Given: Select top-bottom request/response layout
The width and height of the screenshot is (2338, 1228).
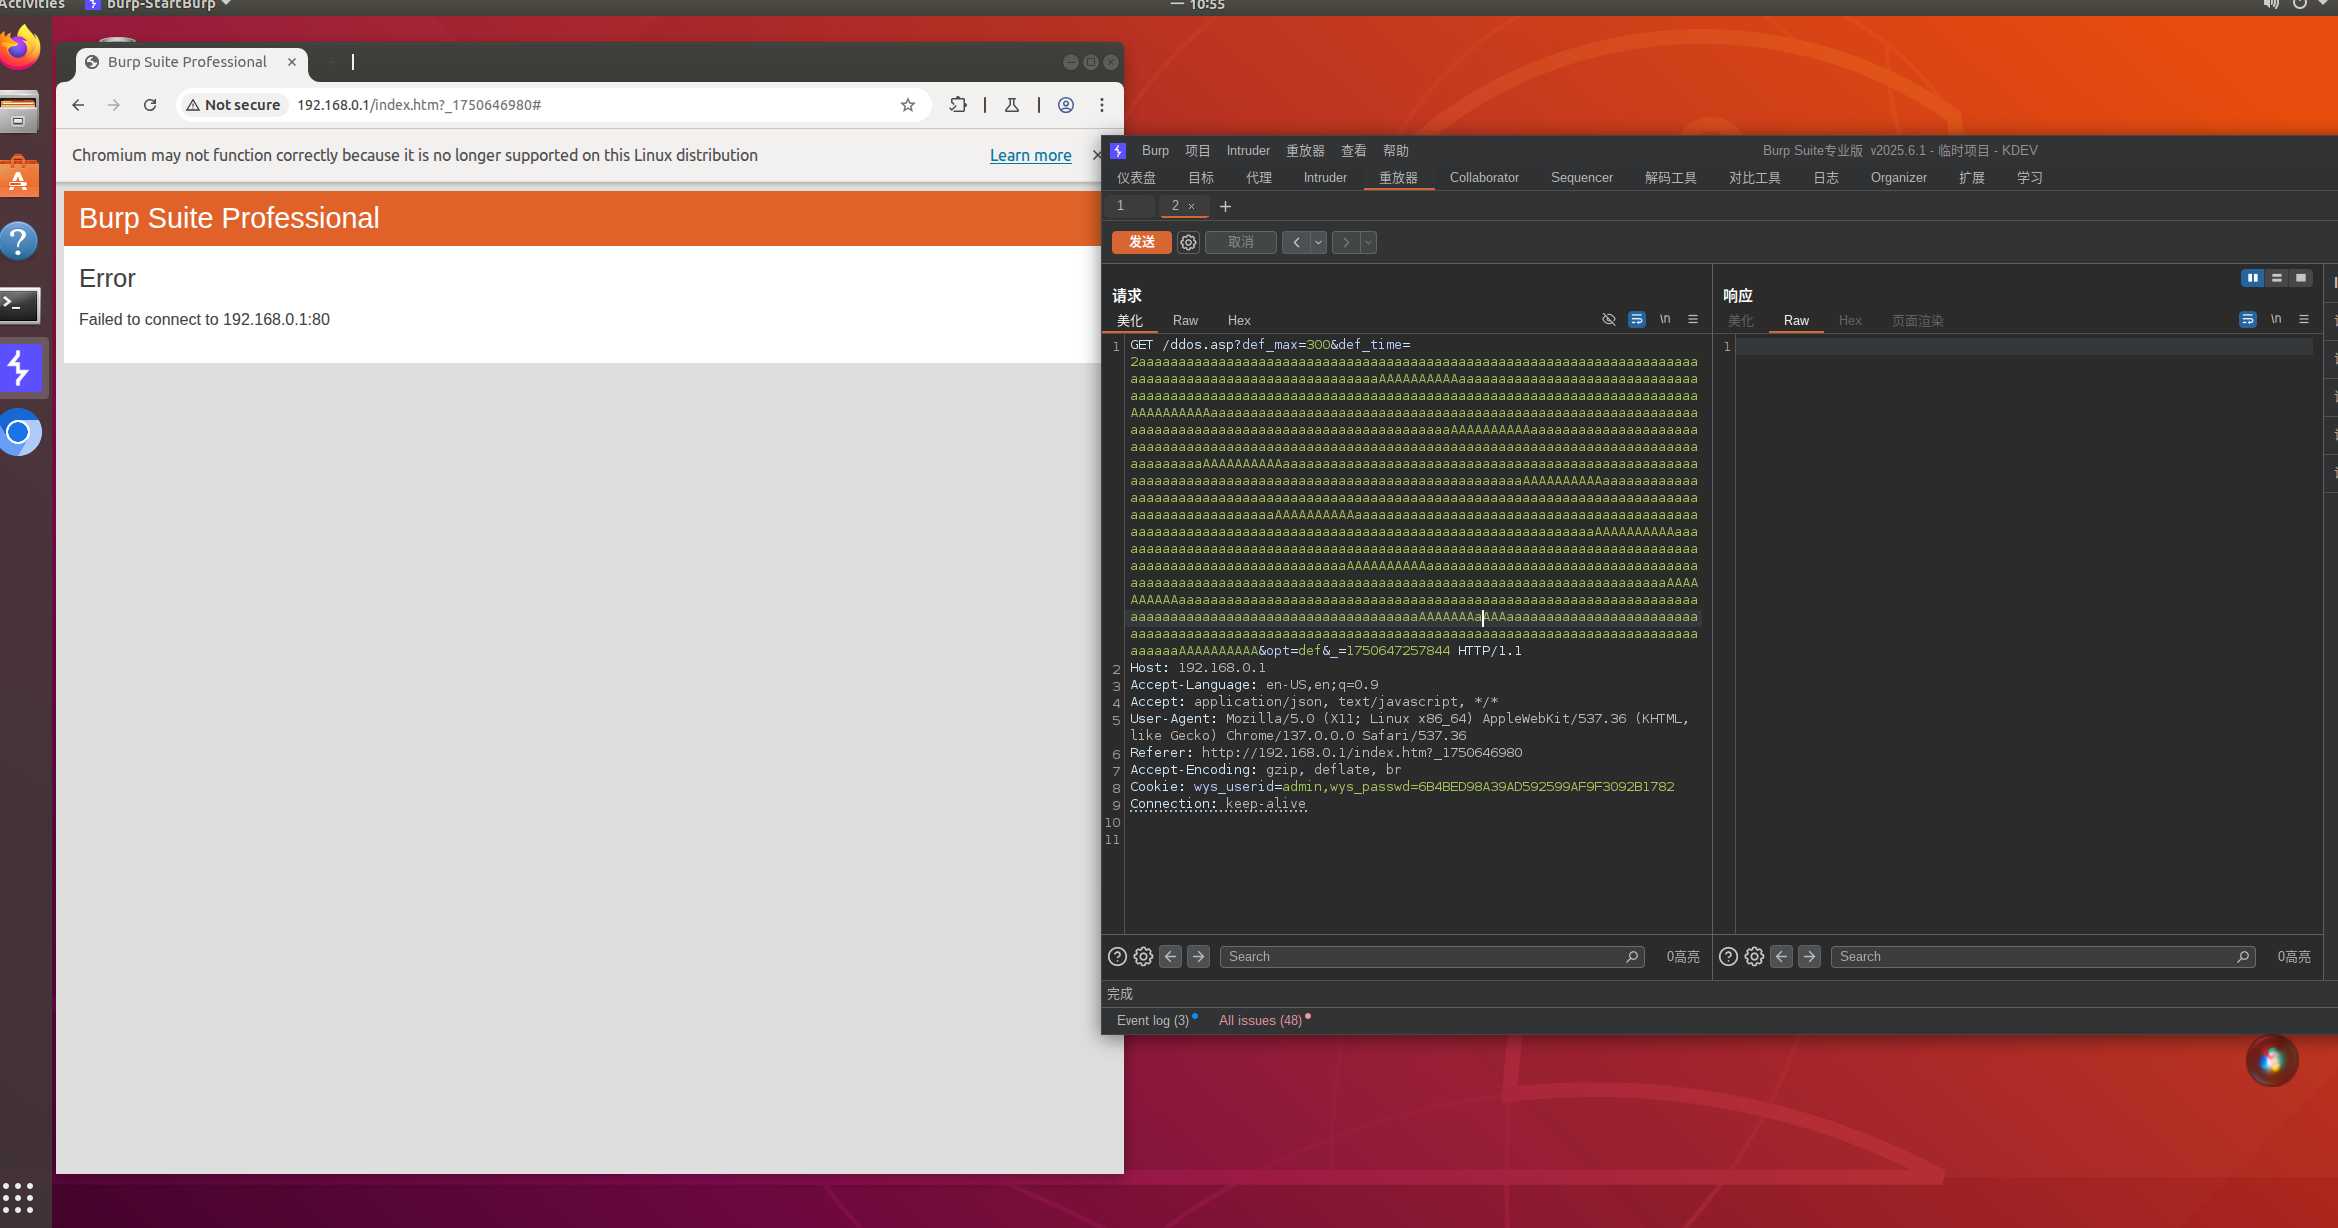Looking at the screenshot, I should click(2277, 278).
